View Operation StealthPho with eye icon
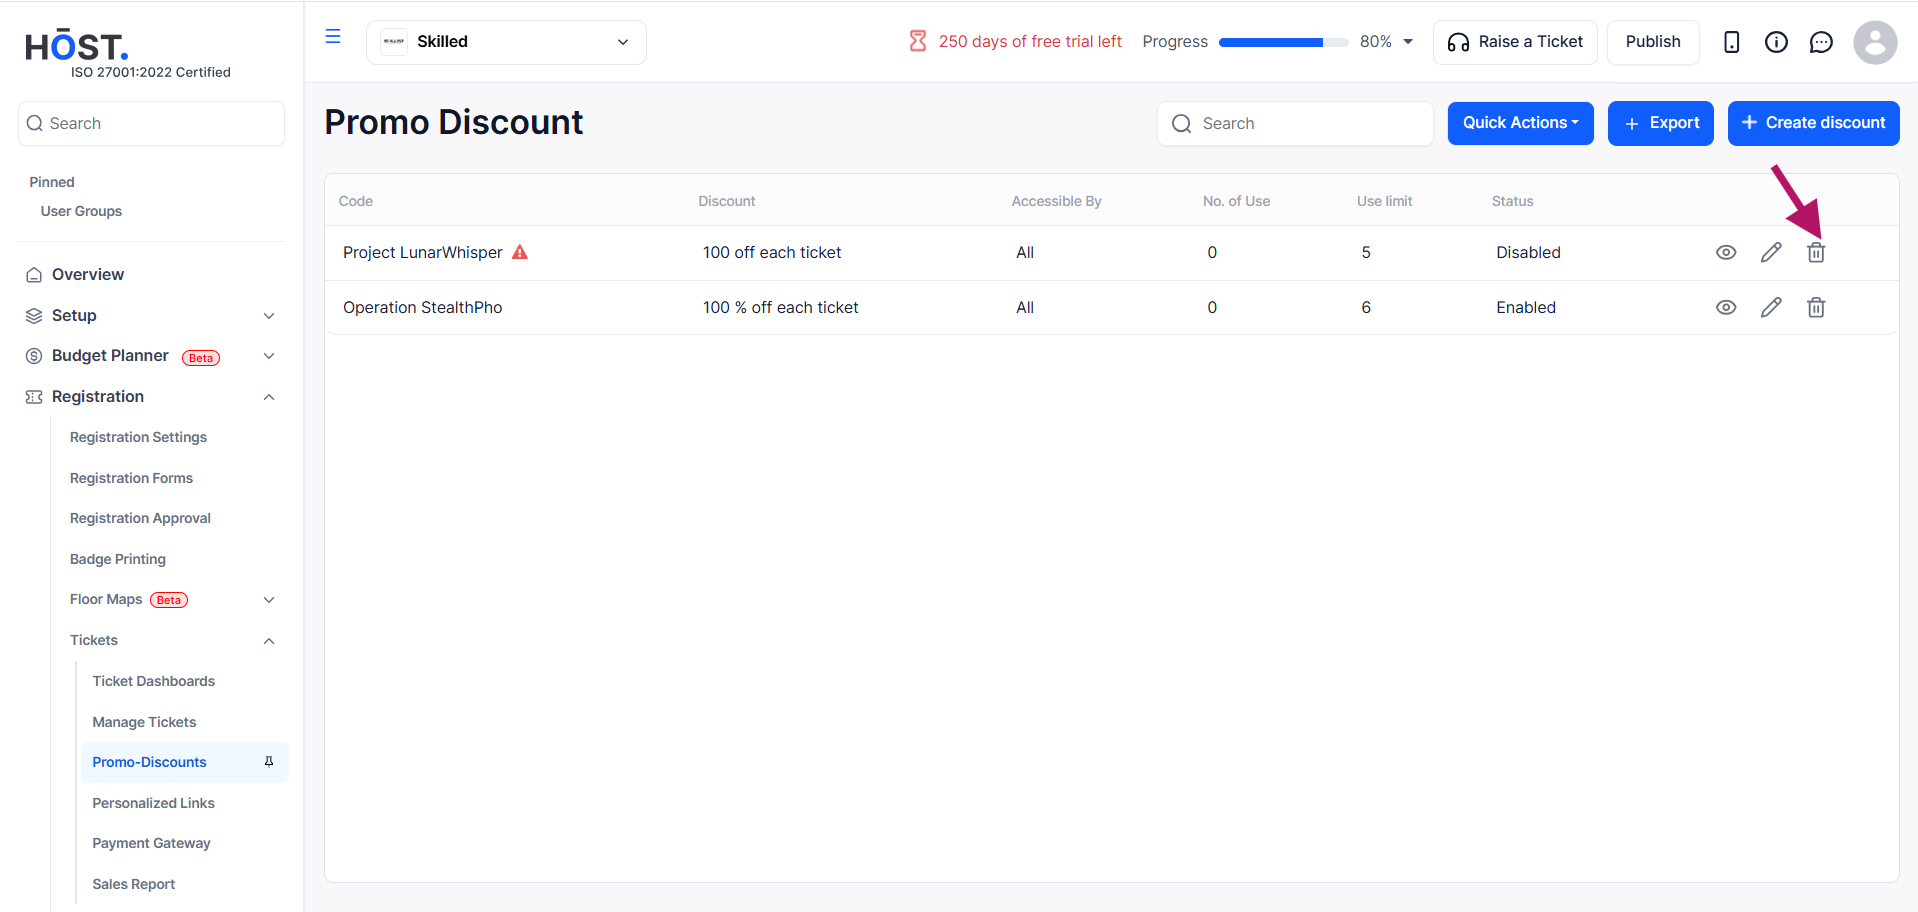Image resolution: width=1918 pixels, height=912 pixels. (x=1726, y=308)
